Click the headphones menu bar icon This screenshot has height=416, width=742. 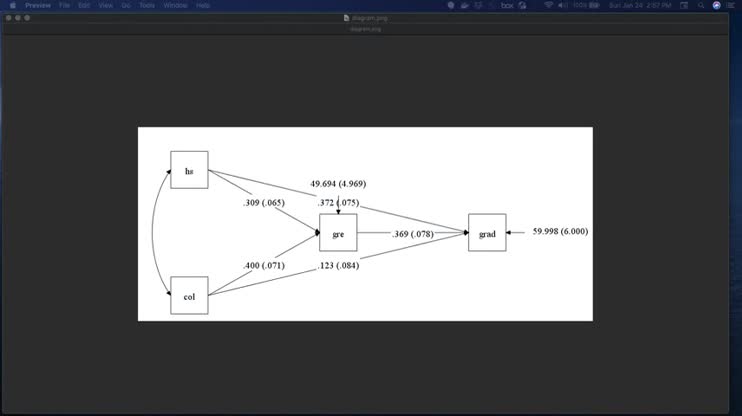tap(522, 5)
